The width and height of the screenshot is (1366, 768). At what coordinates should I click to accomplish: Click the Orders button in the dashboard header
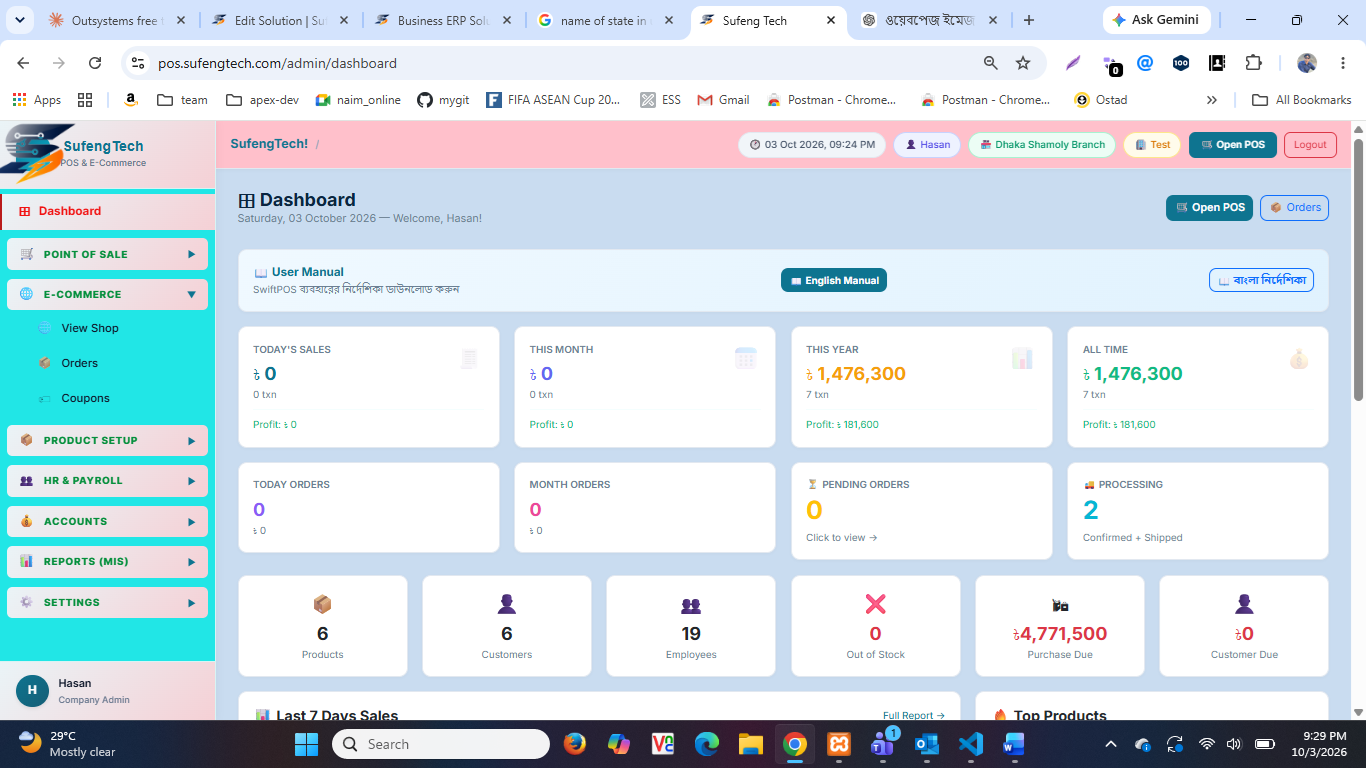[x=1294, y=208]
